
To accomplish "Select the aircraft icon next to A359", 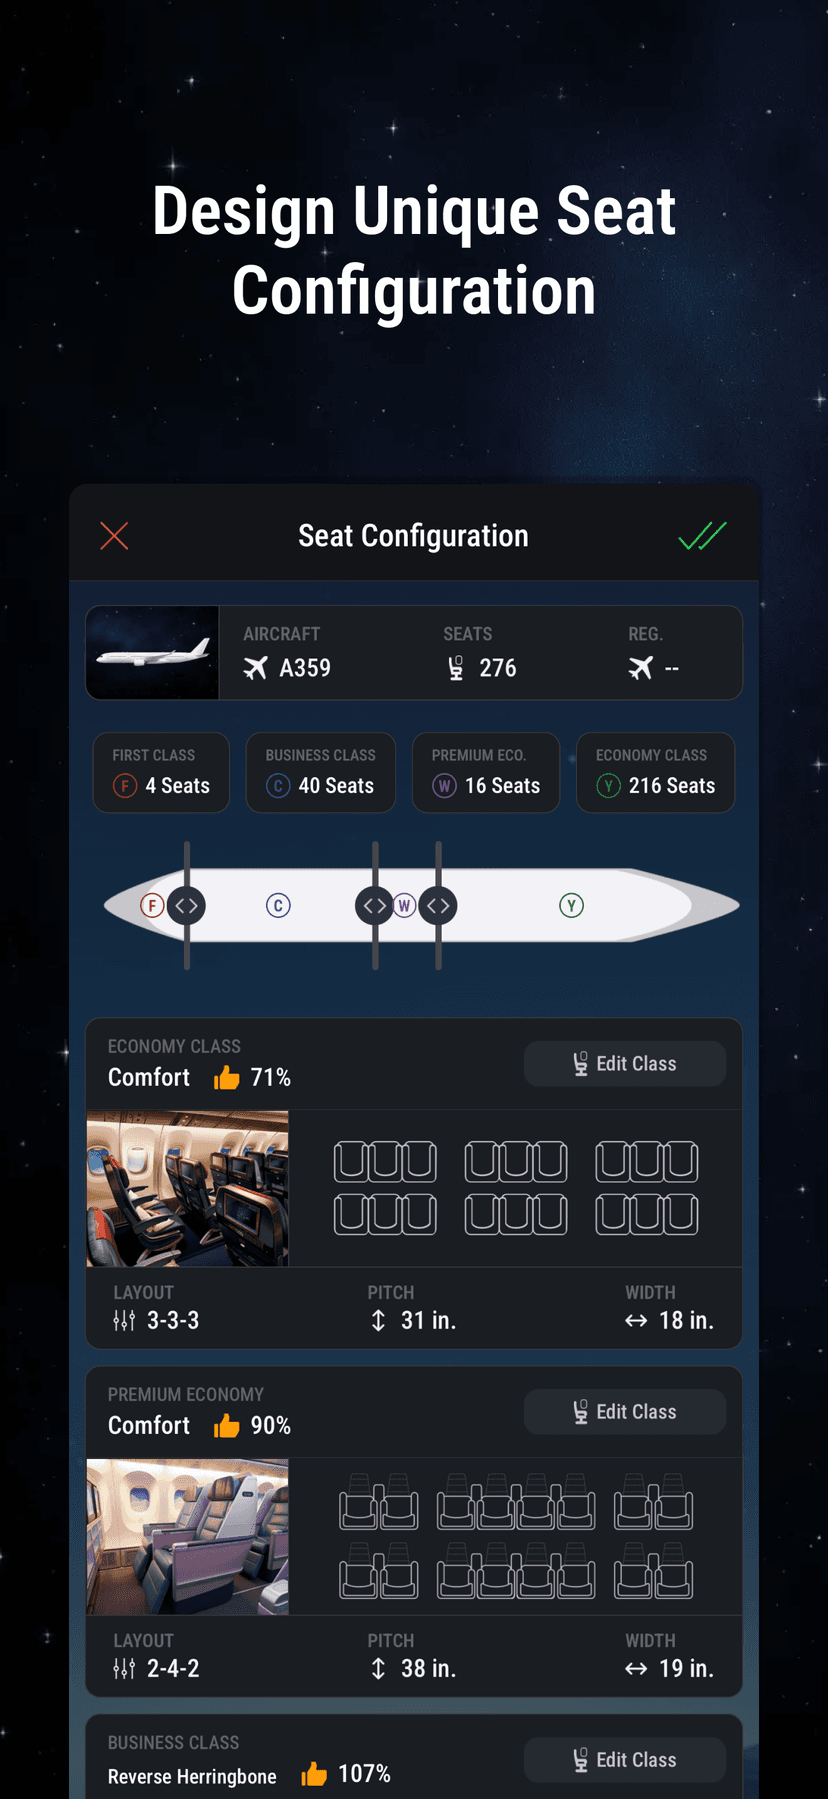I will point(257,668).
